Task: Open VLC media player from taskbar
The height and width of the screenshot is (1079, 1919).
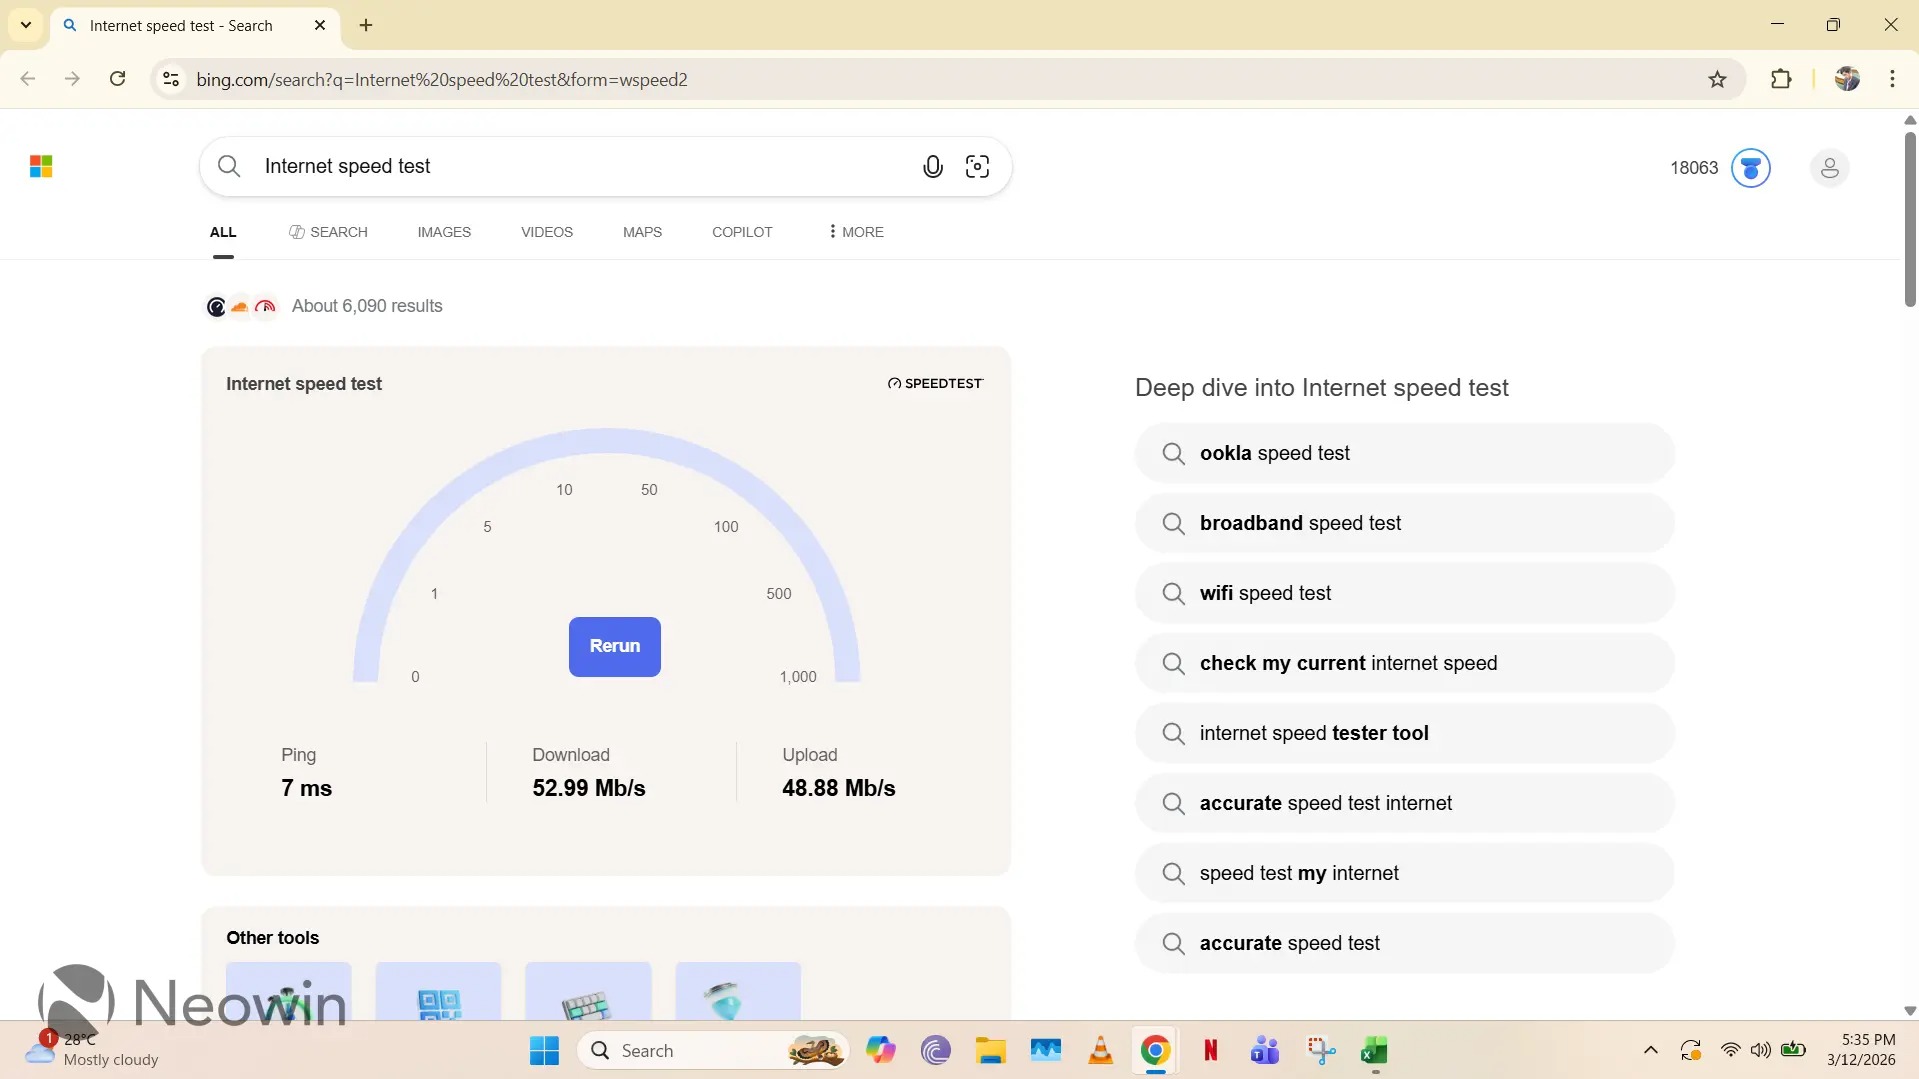Action: (x=1100, y=1050)
